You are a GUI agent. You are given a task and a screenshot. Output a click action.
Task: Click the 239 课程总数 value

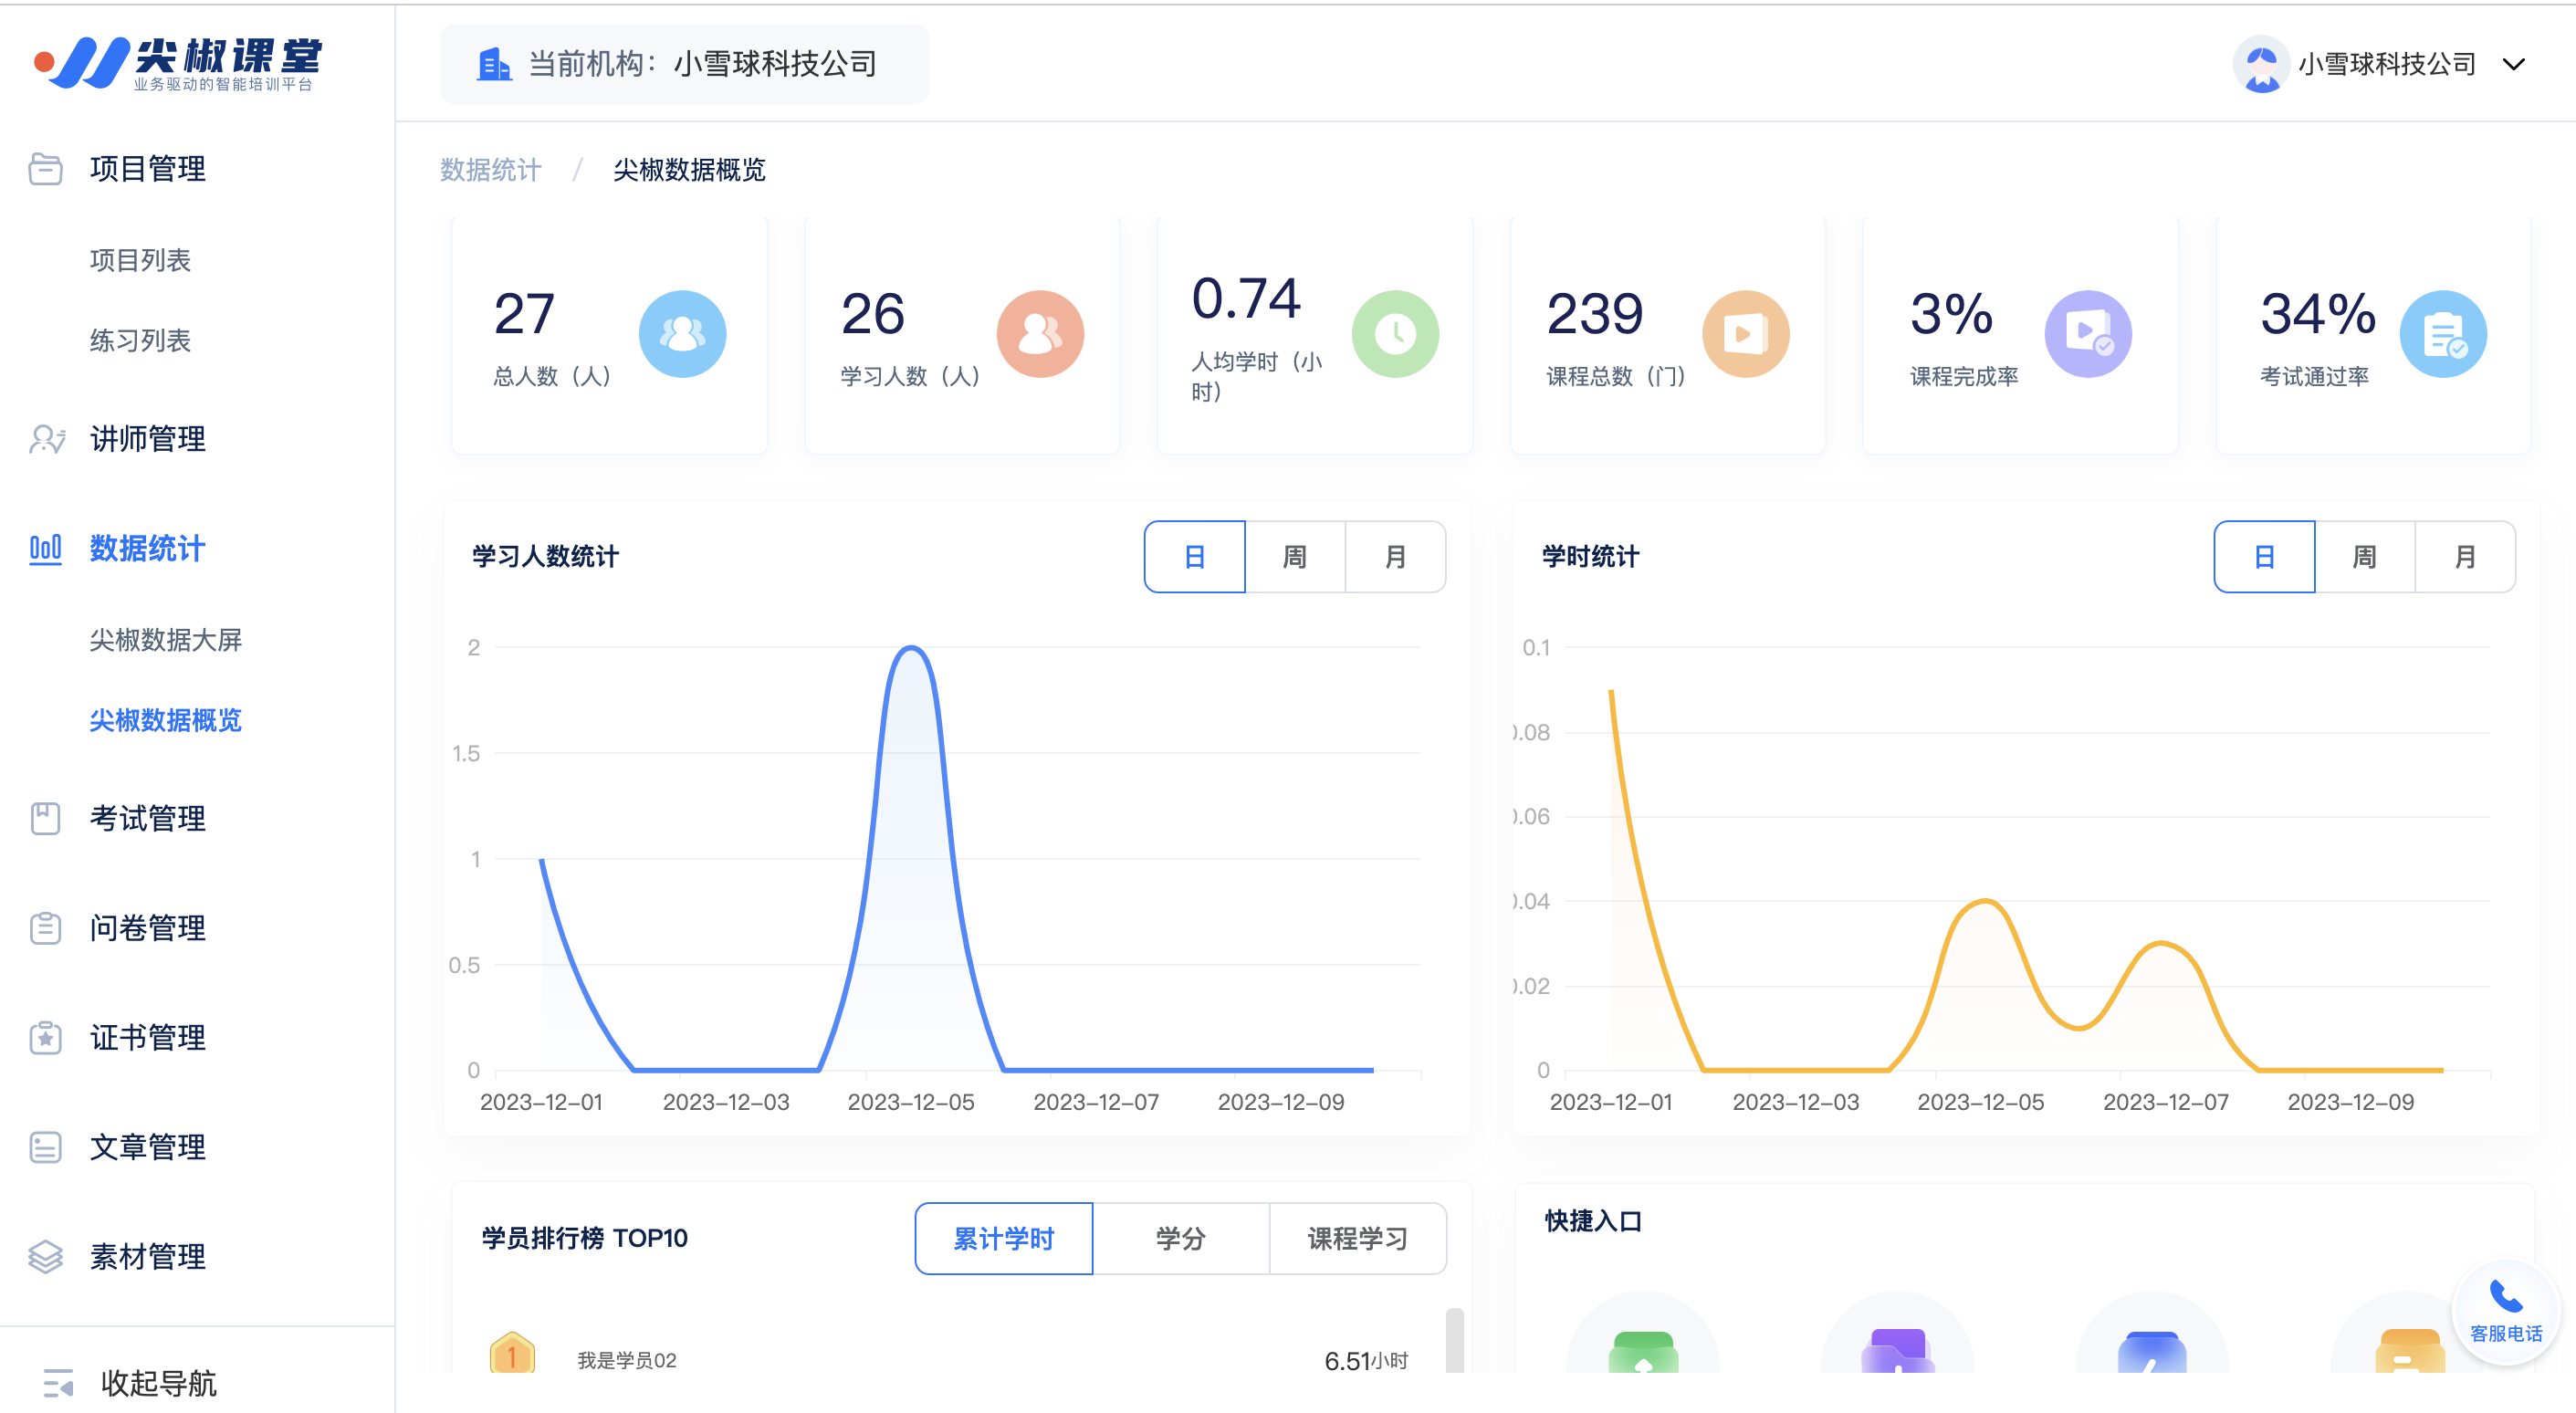click(1595, 314)
